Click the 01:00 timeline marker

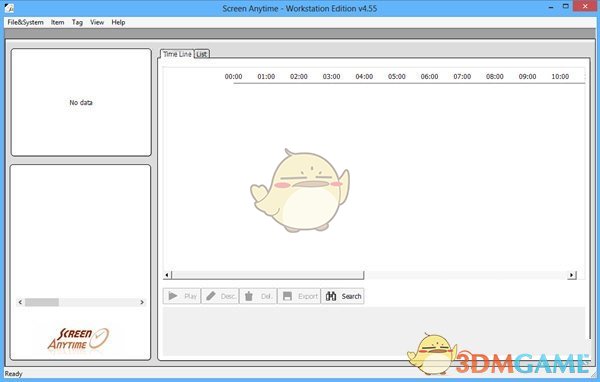[x=266, y=77]
